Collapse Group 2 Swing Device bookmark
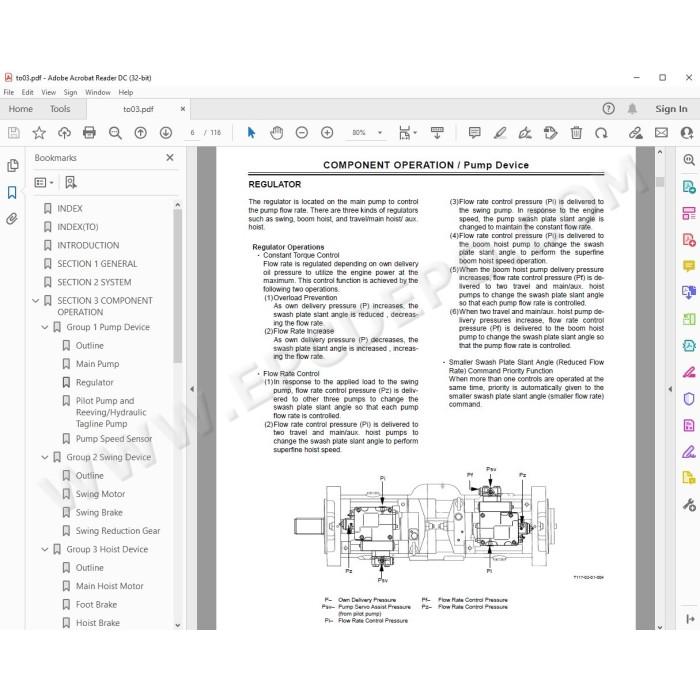 tap(45, 457)
